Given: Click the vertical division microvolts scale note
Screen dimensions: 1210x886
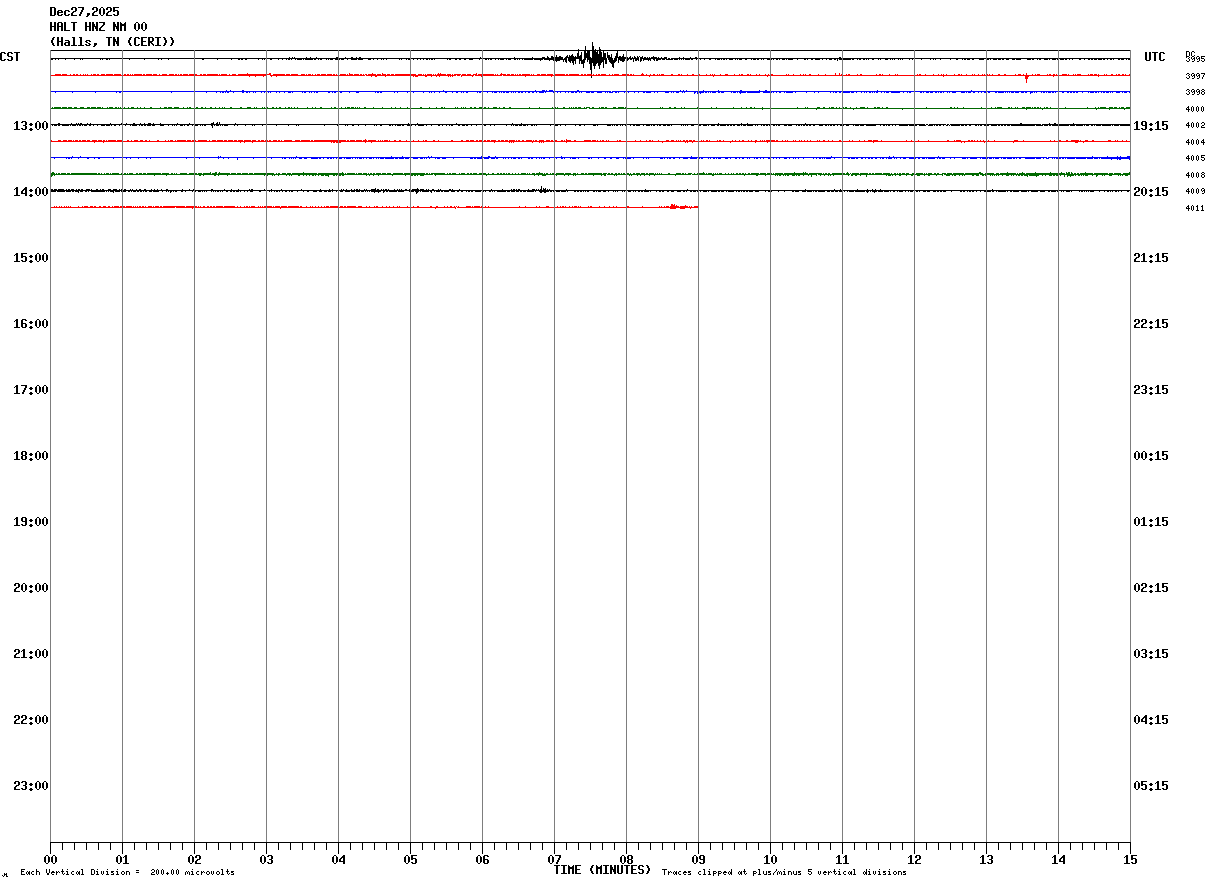Looking at the screenshot, I should click(128, 873).
